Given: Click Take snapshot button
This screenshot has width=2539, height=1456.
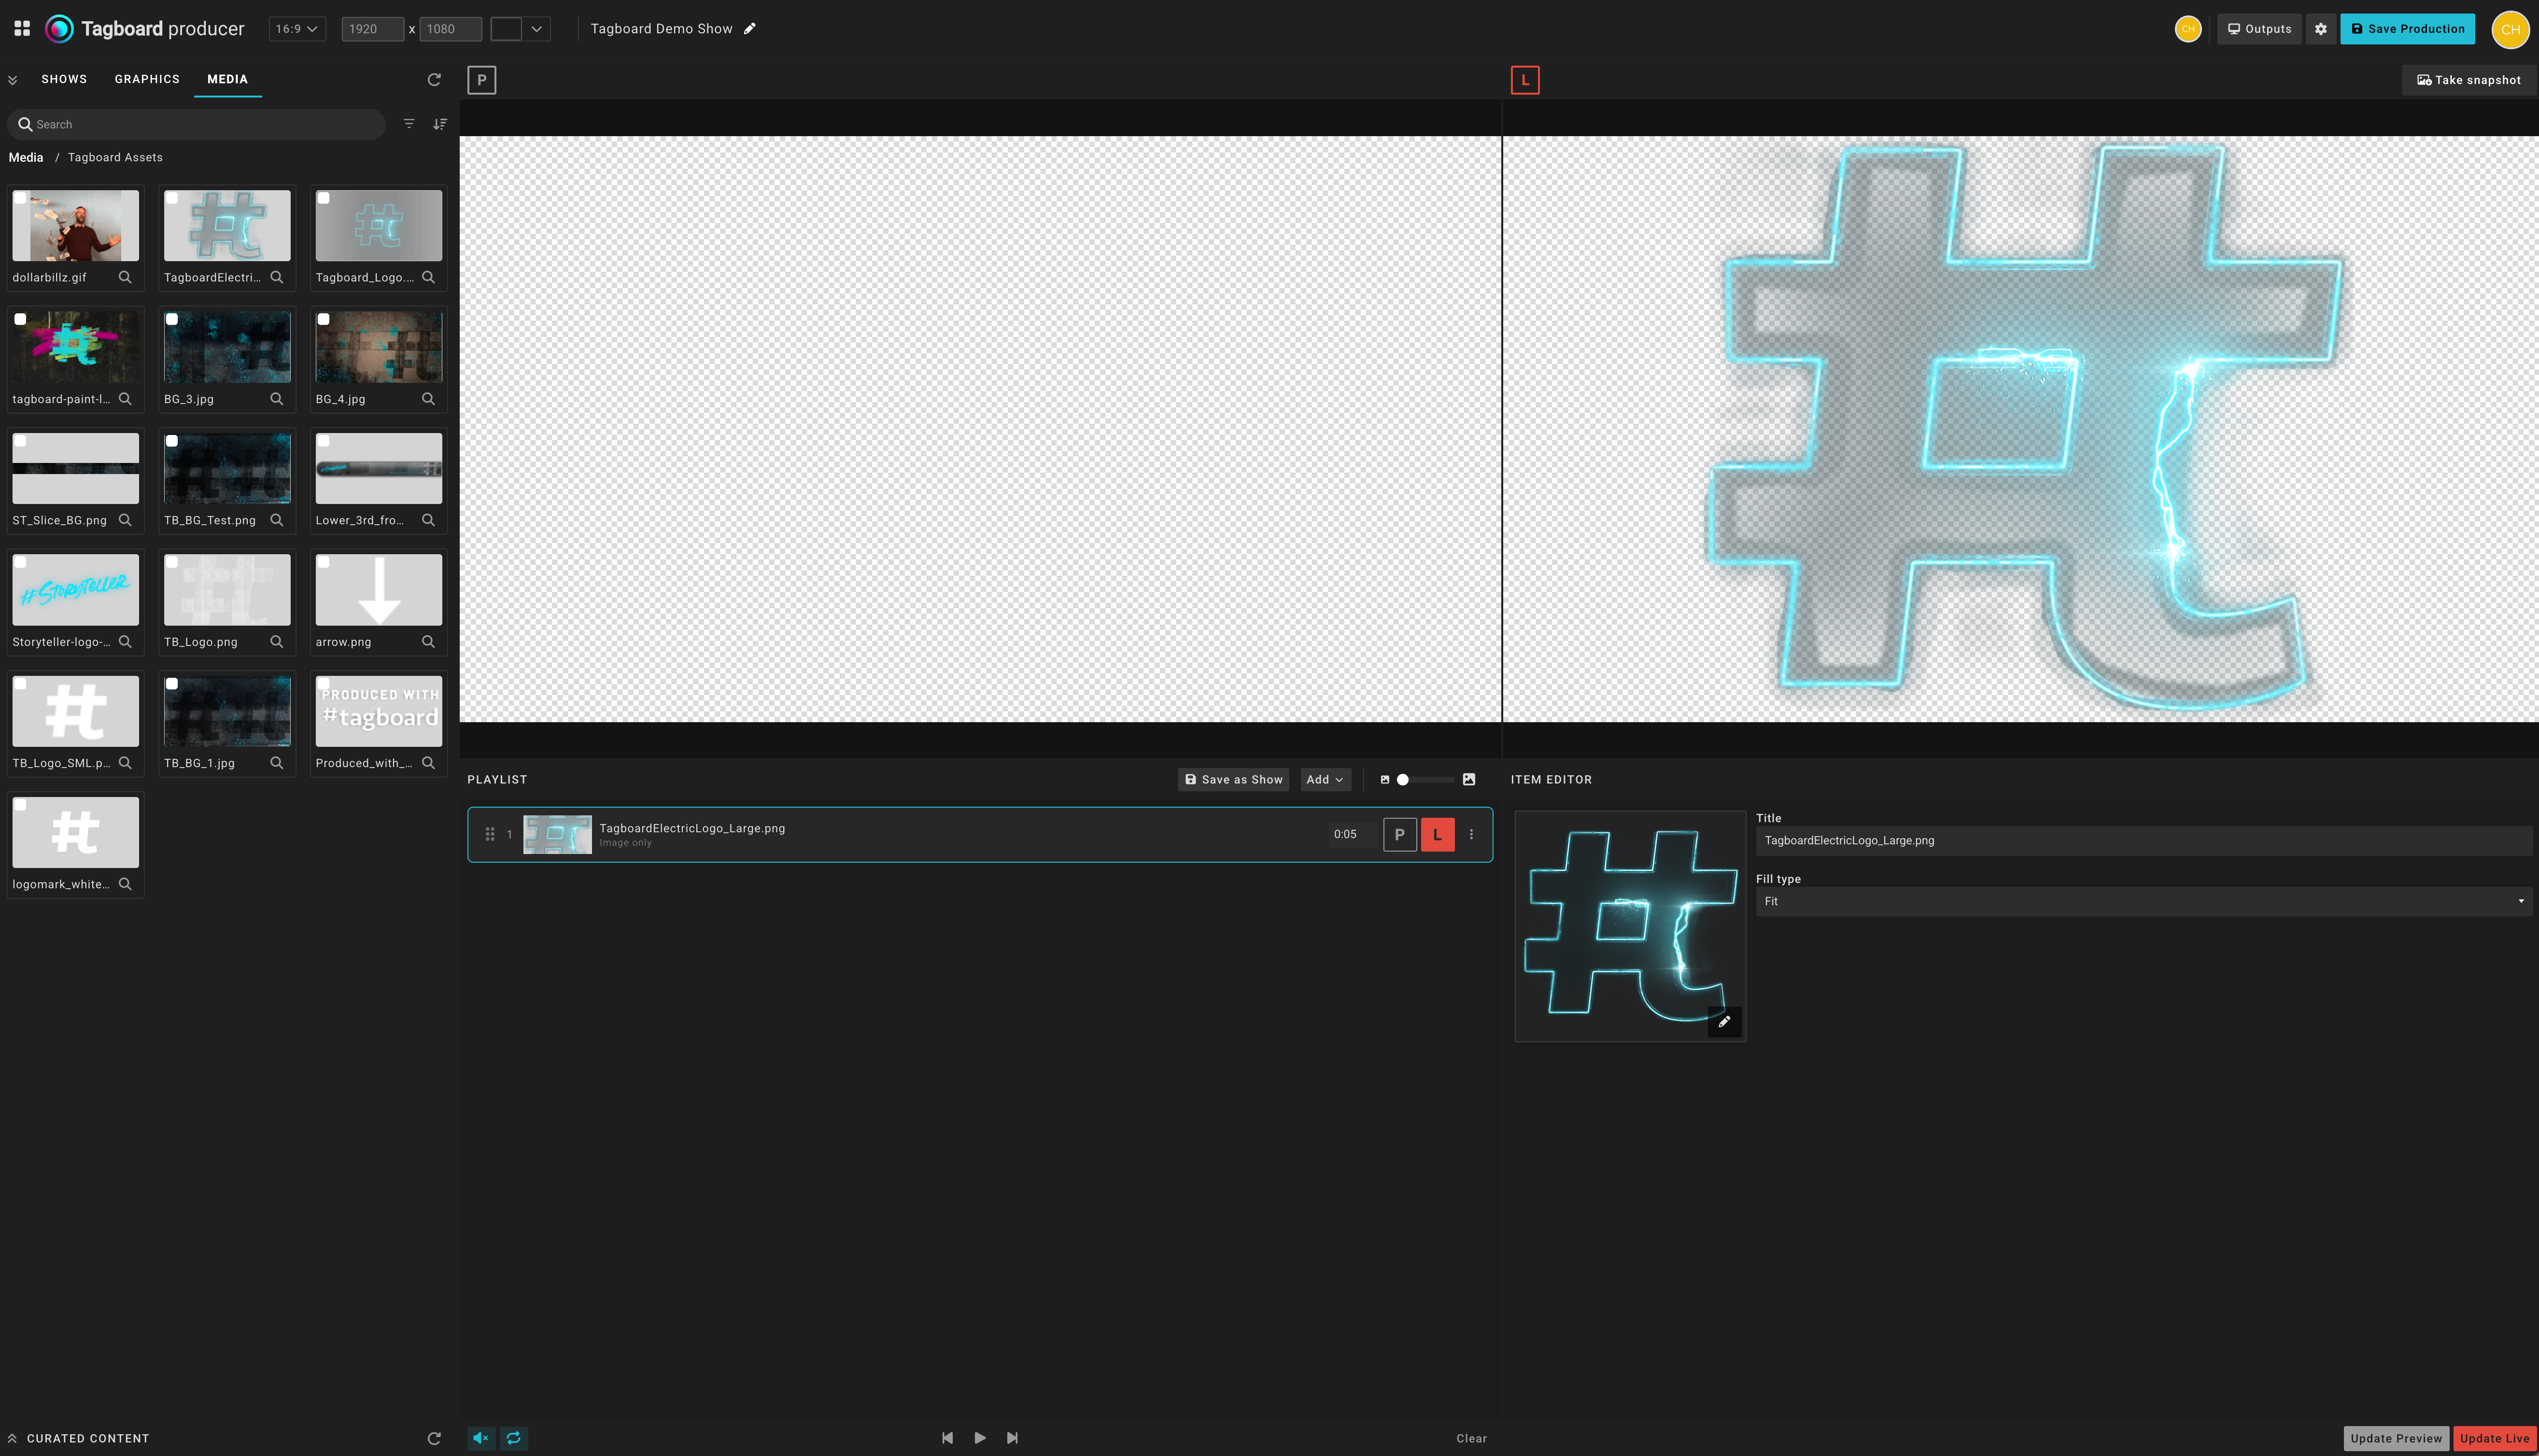Looking at the screenshot, I should pos(2469,80).
